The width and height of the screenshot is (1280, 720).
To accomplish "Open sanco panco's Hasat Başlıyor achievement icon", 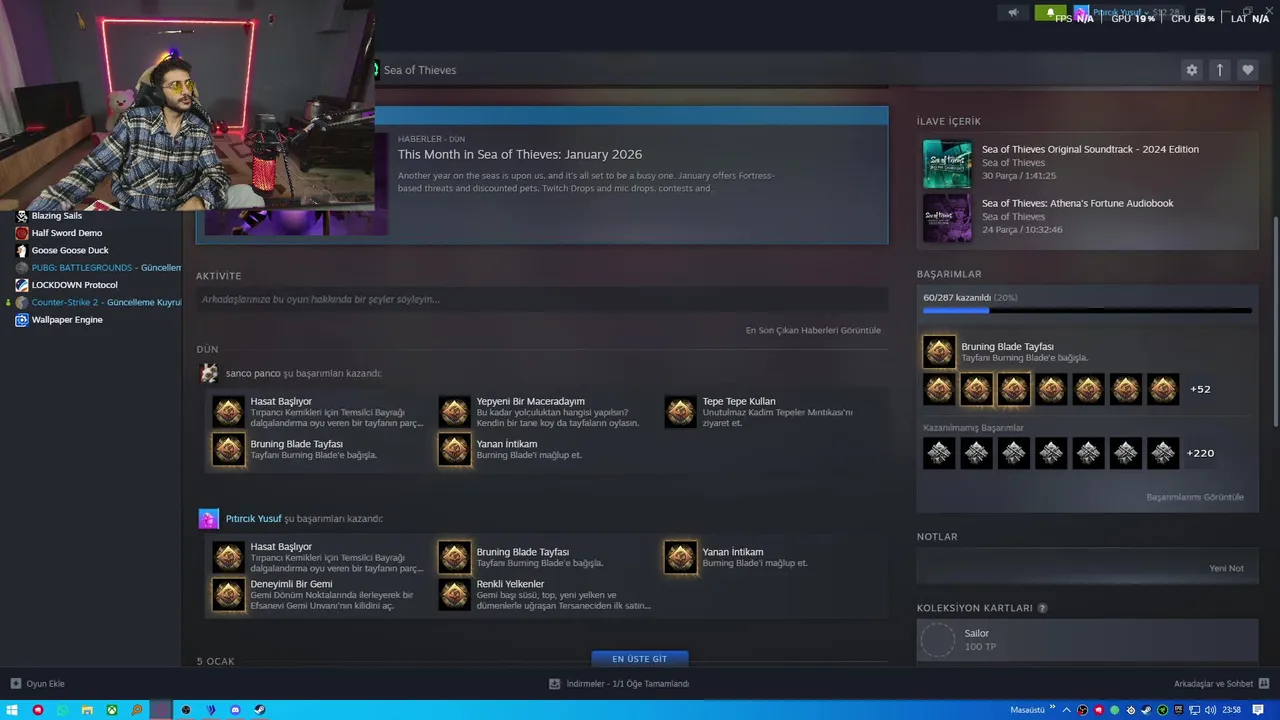I will pos(228,411).
